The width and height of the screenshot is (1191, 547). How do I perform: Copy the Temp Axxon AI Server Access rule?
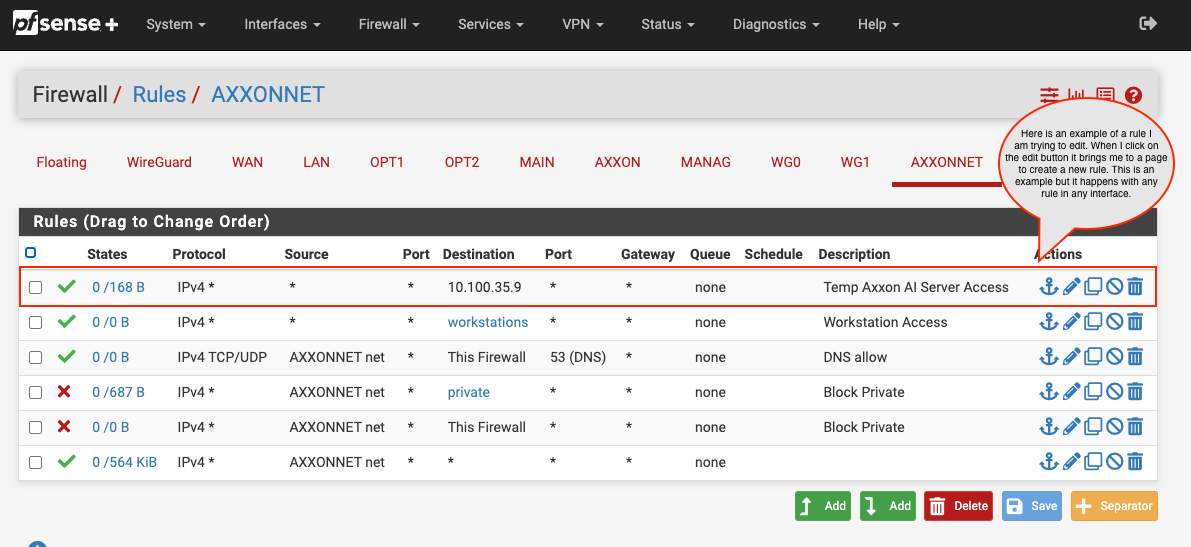point(1092,287)
